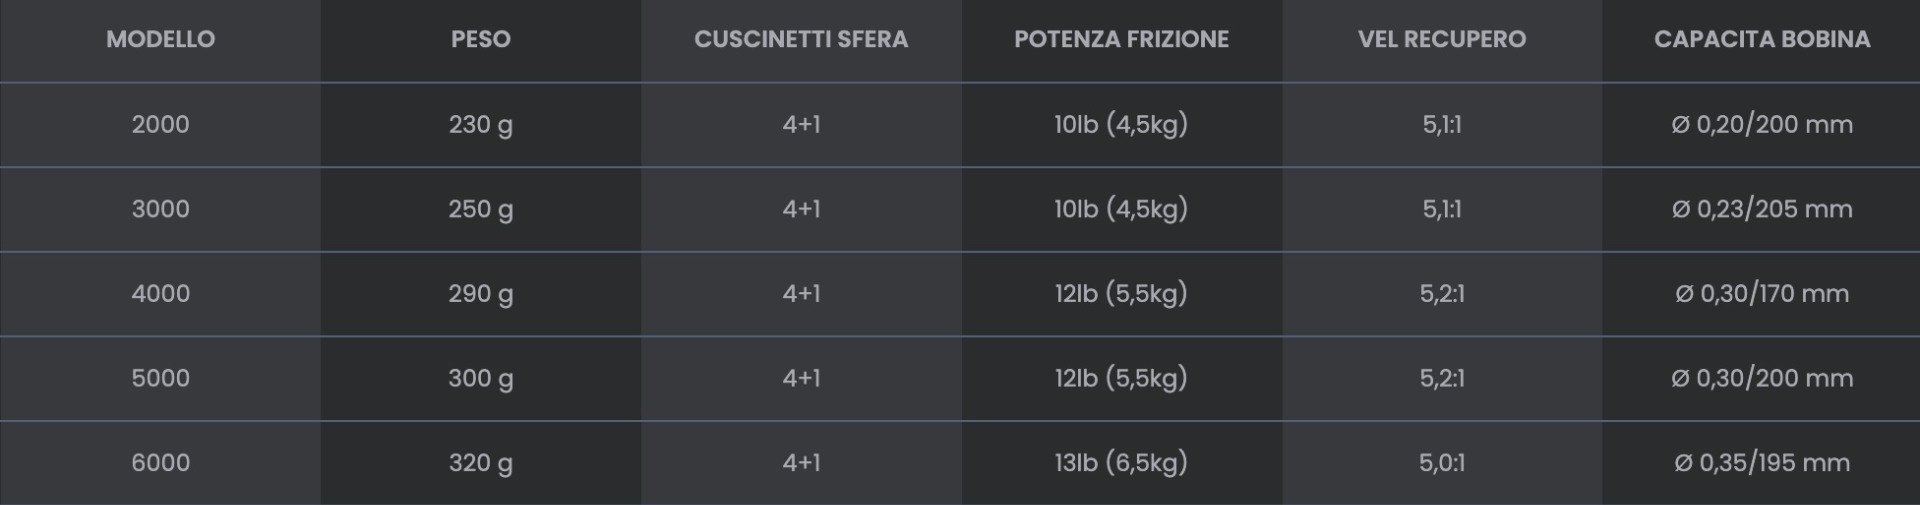This screenshot has height=505, width=1920.
Task: Click the Ø 0,23/205 mm capacity cell
Action: tap(1761, 209)
